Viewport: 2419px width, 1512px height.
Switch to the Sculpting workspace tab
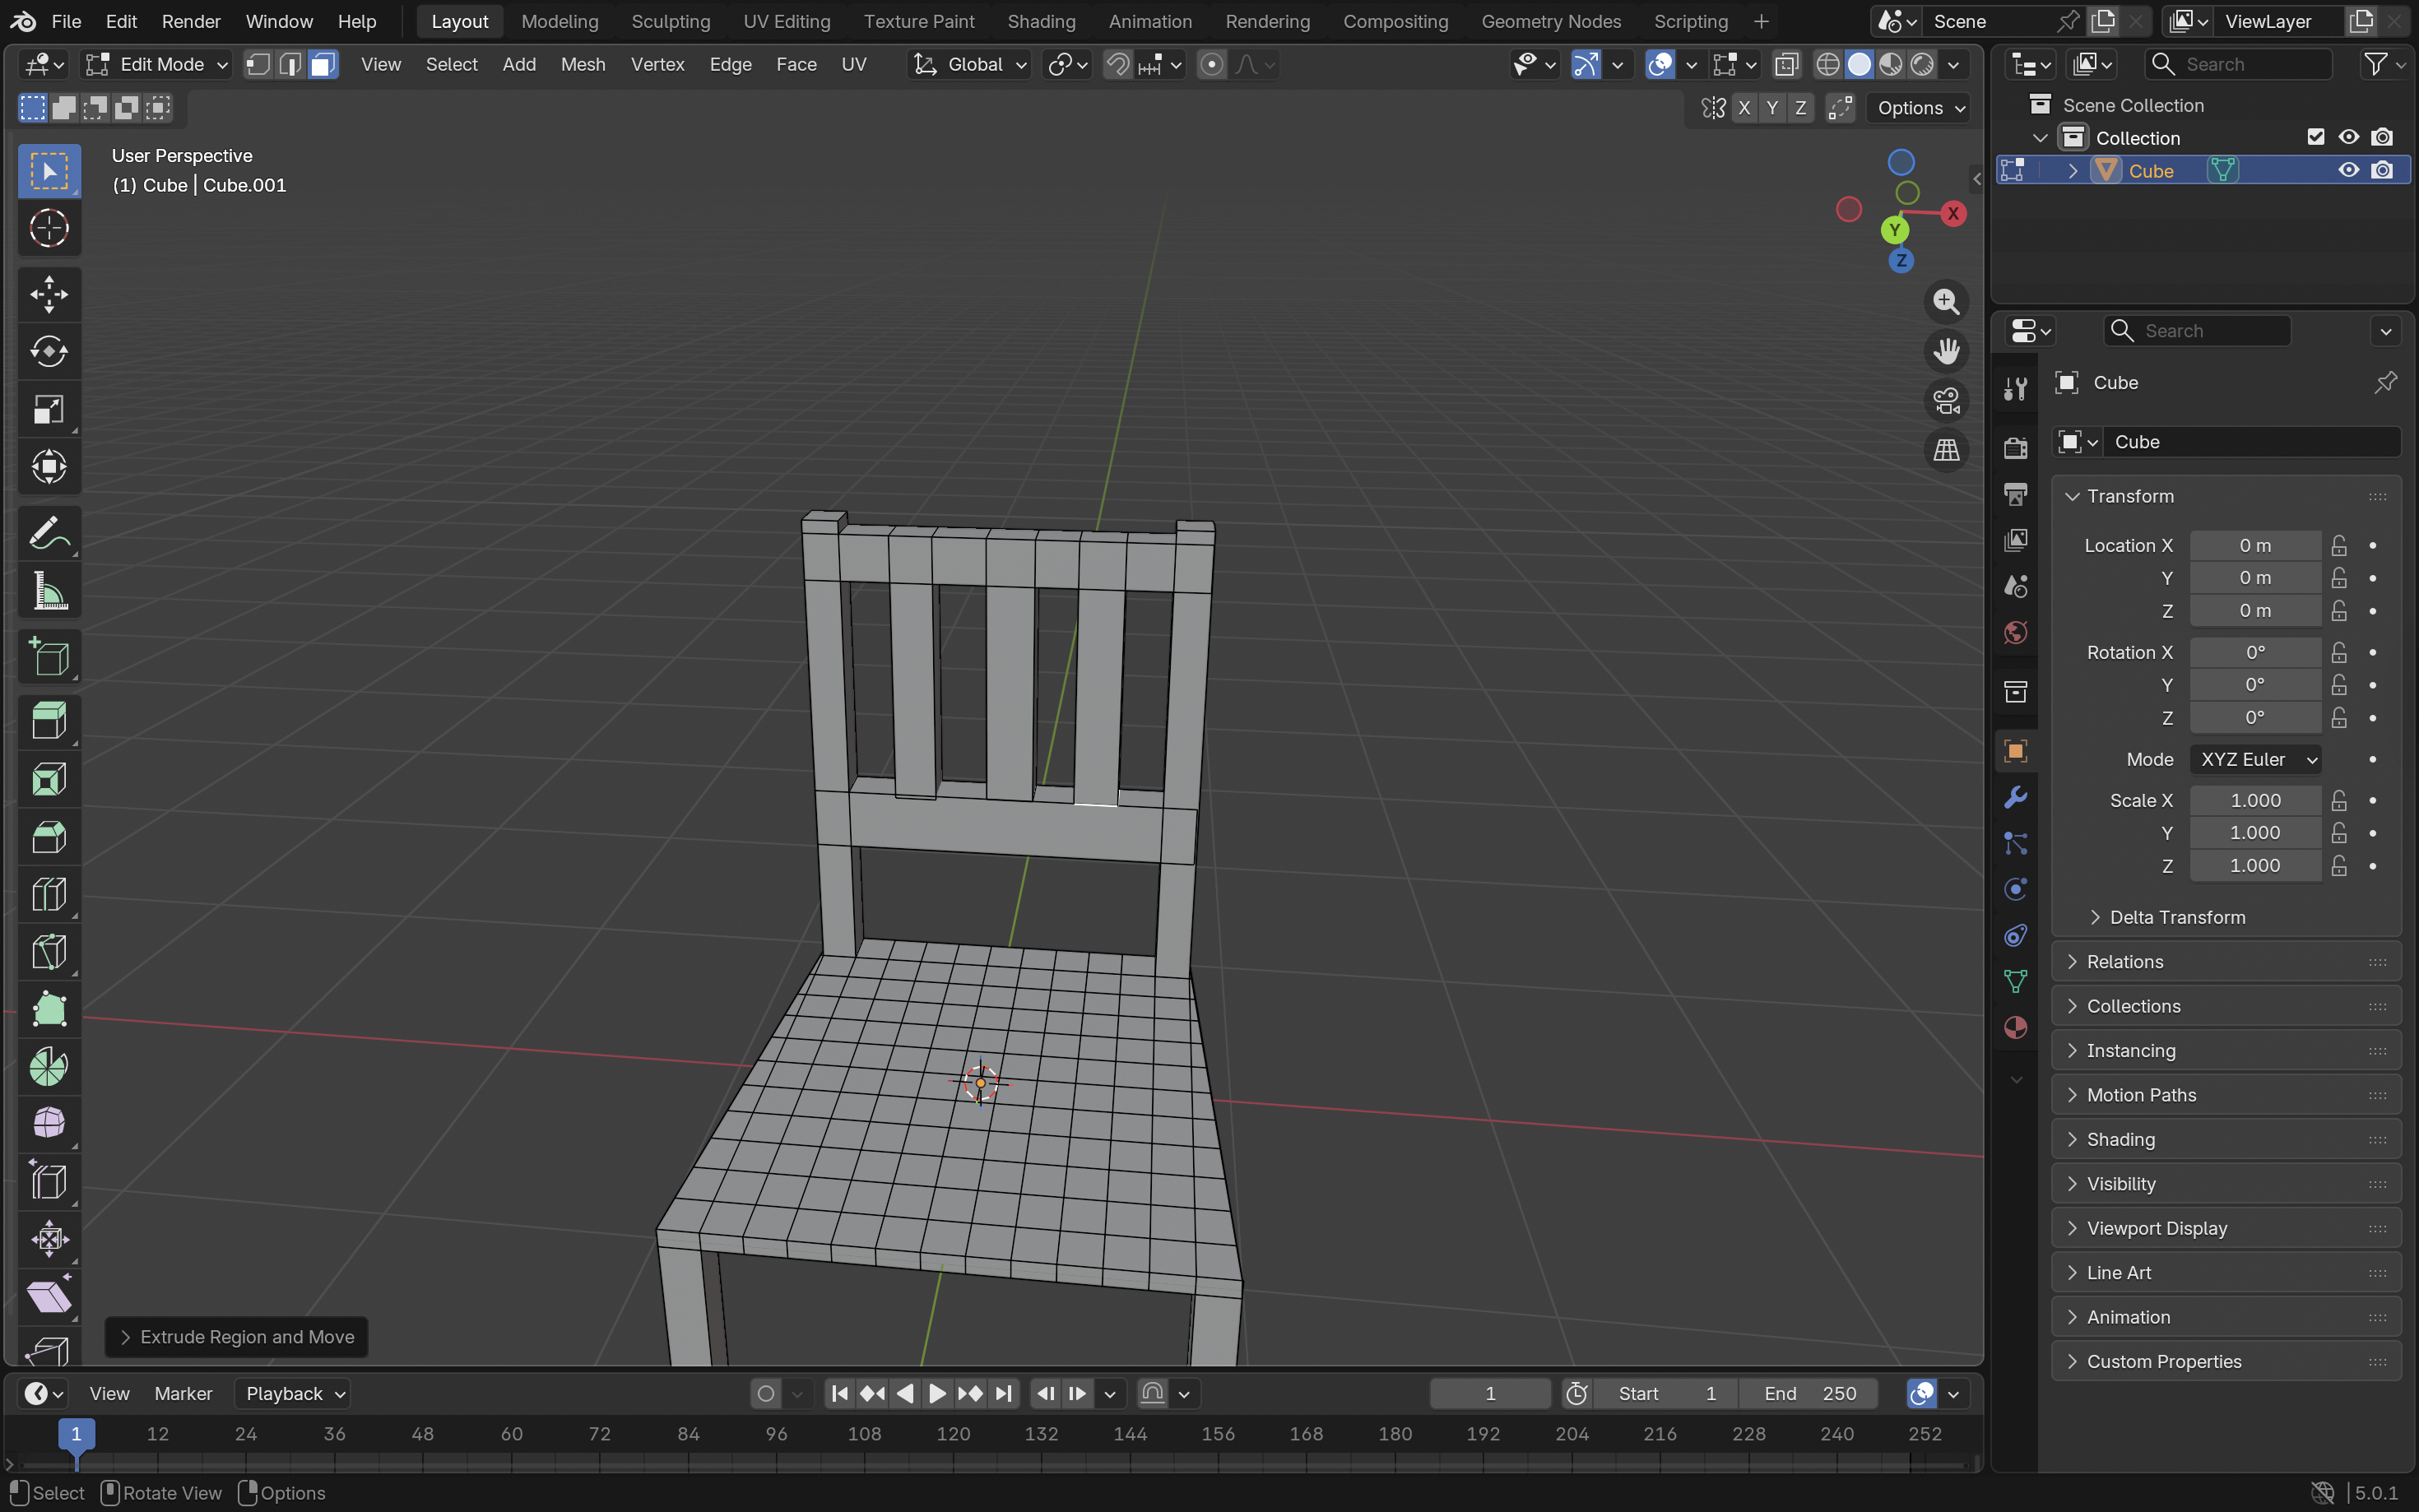click(670, 21)
